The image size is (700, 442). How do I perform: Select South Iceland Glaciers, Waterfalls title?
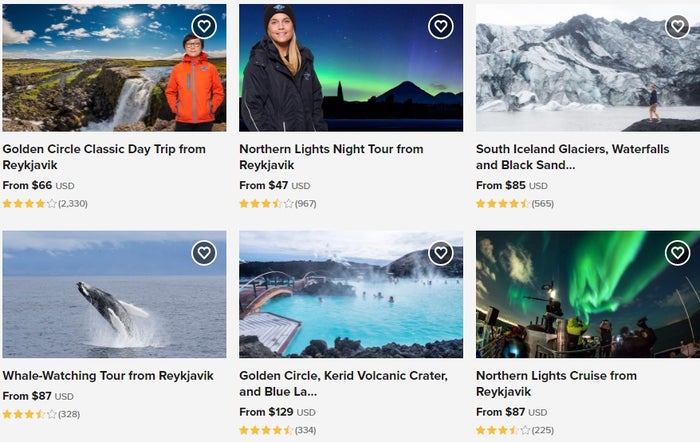[x=572, y=157]
